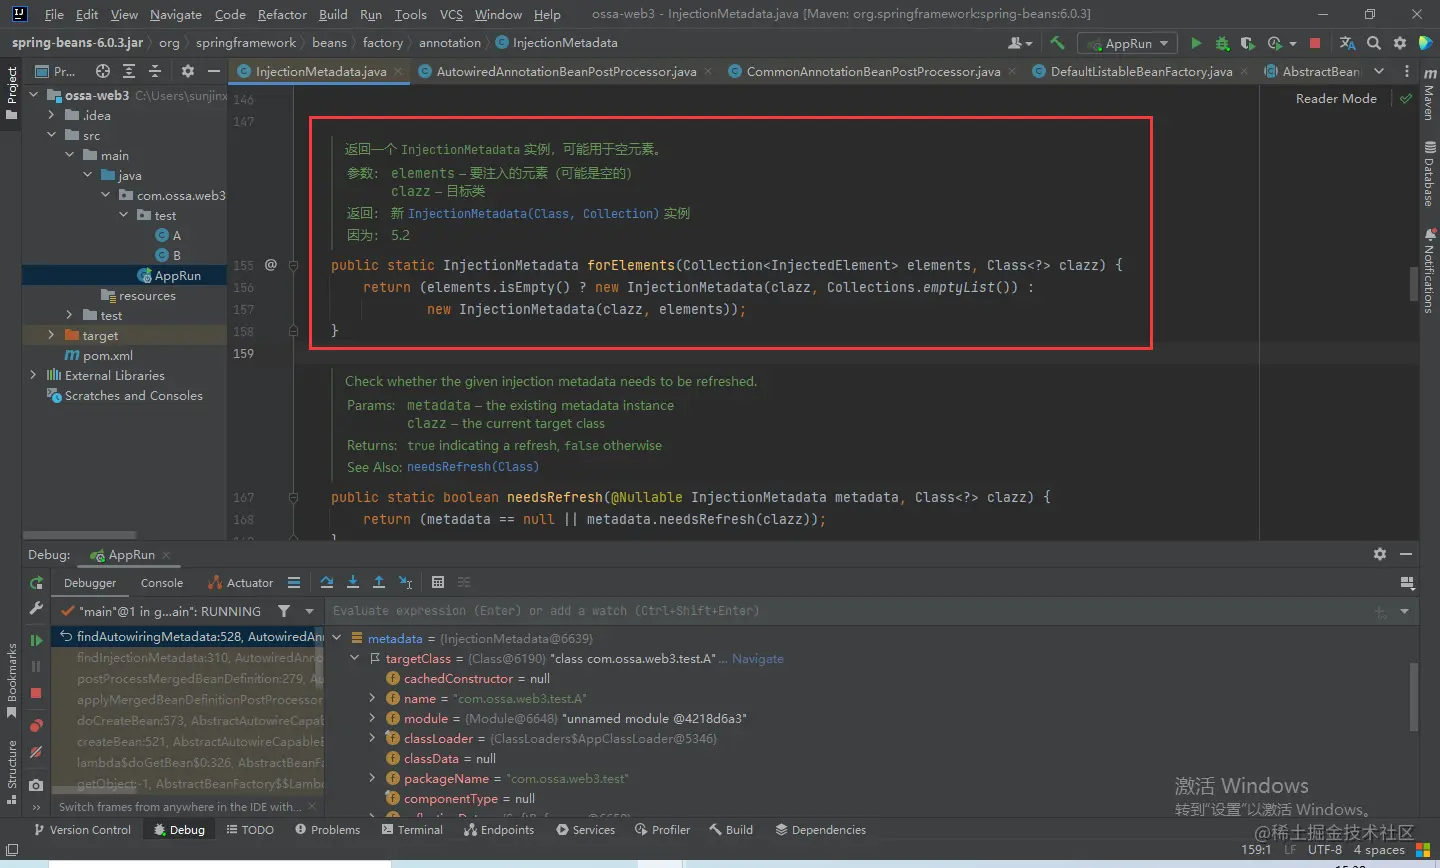The height and width of the screenshot is (868, 1440).
Task: Expand the classLoader field node
Action: [373, 738]
